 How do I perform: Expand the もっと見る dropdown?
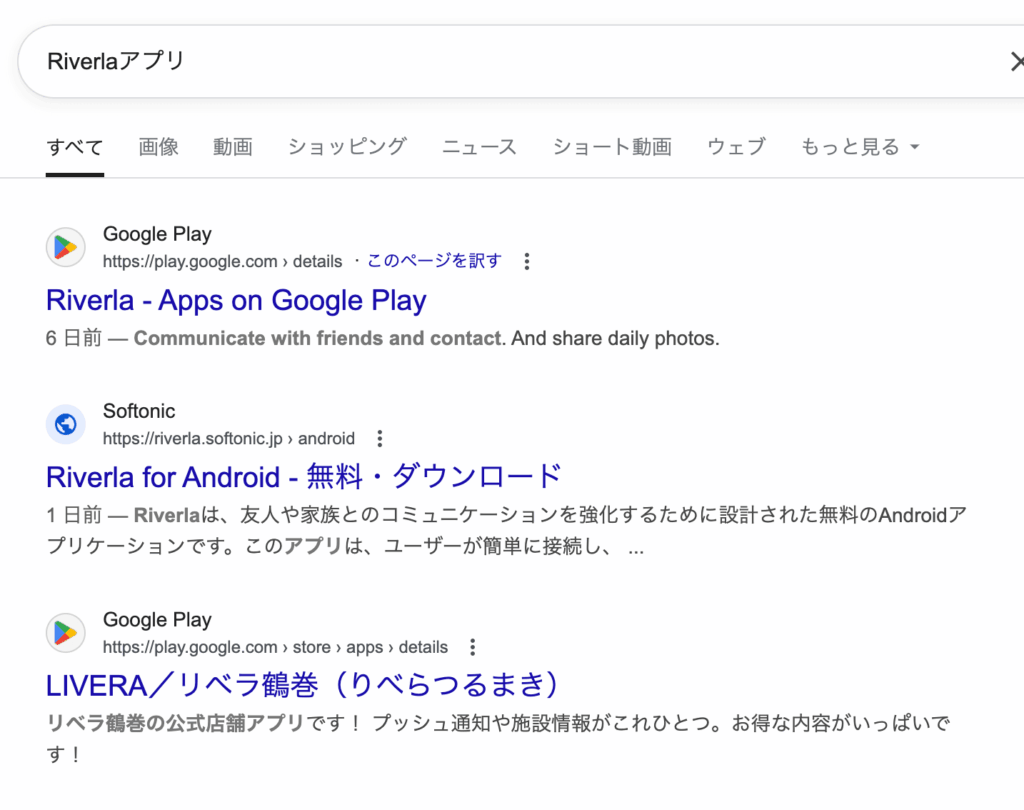pos(860,147)
